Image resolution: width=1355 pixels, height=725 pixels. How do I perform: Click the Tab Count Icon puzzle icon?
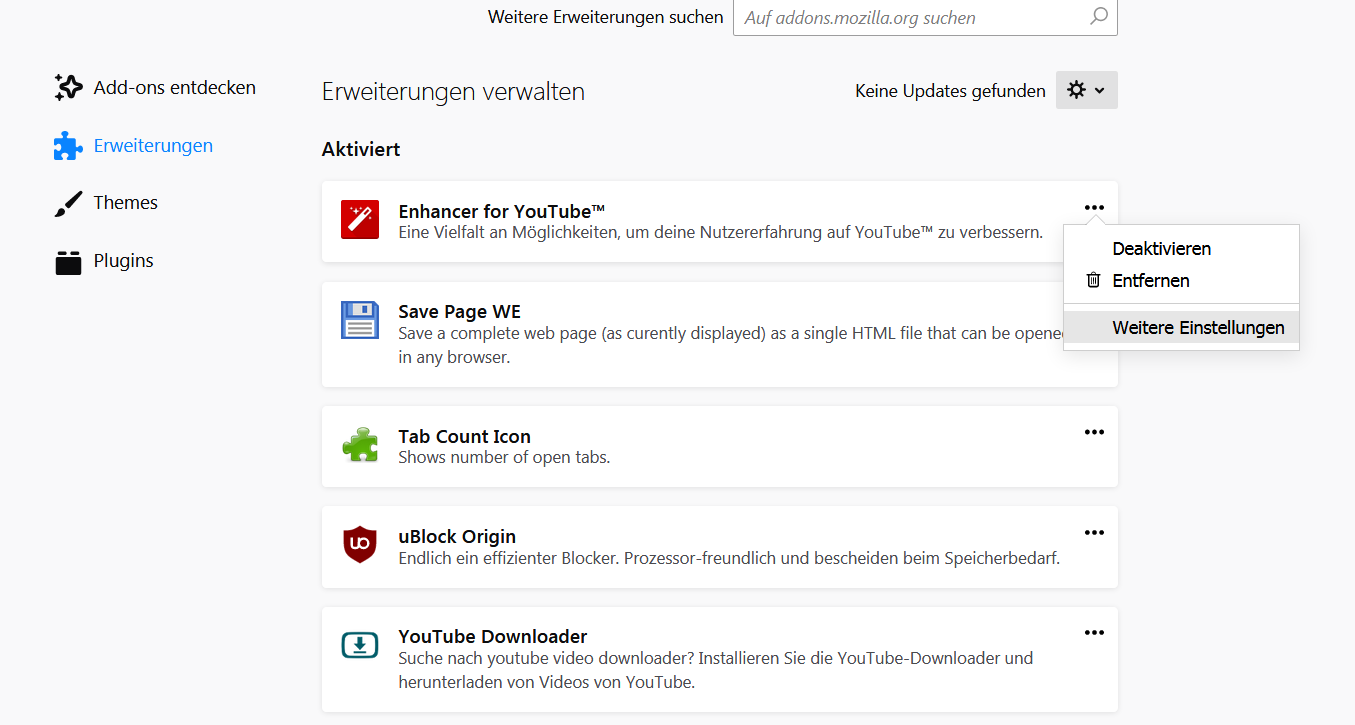[360, 444]
